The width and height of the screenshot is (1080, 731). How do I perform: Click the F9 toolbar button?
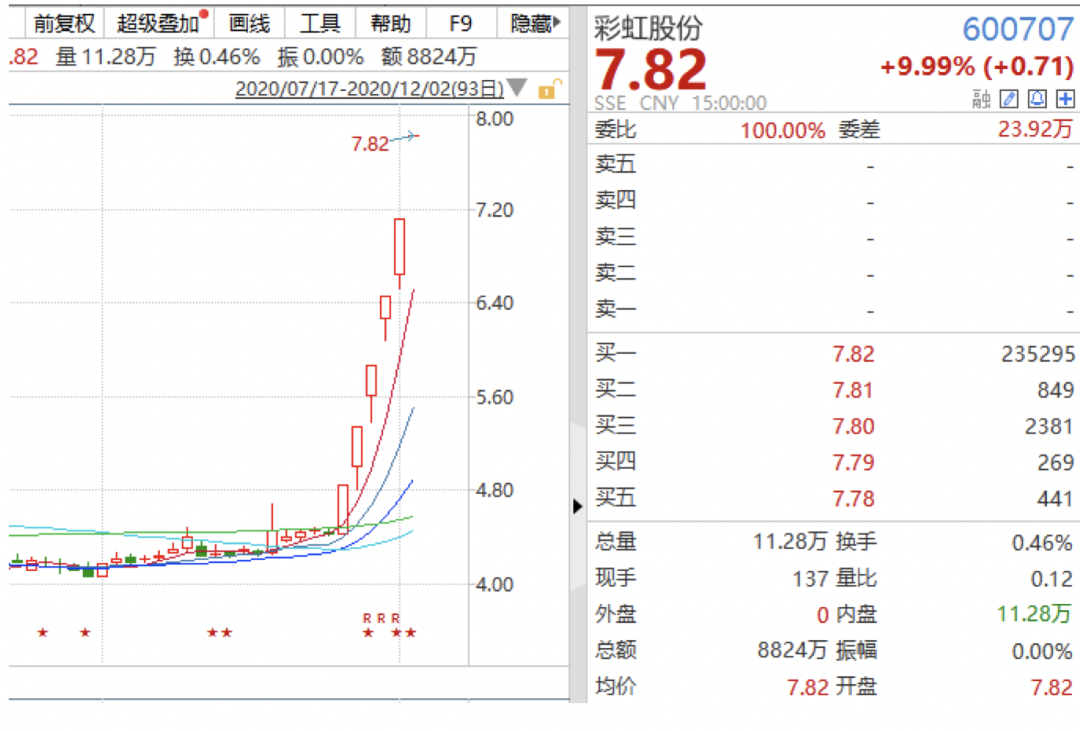[461, 23]
